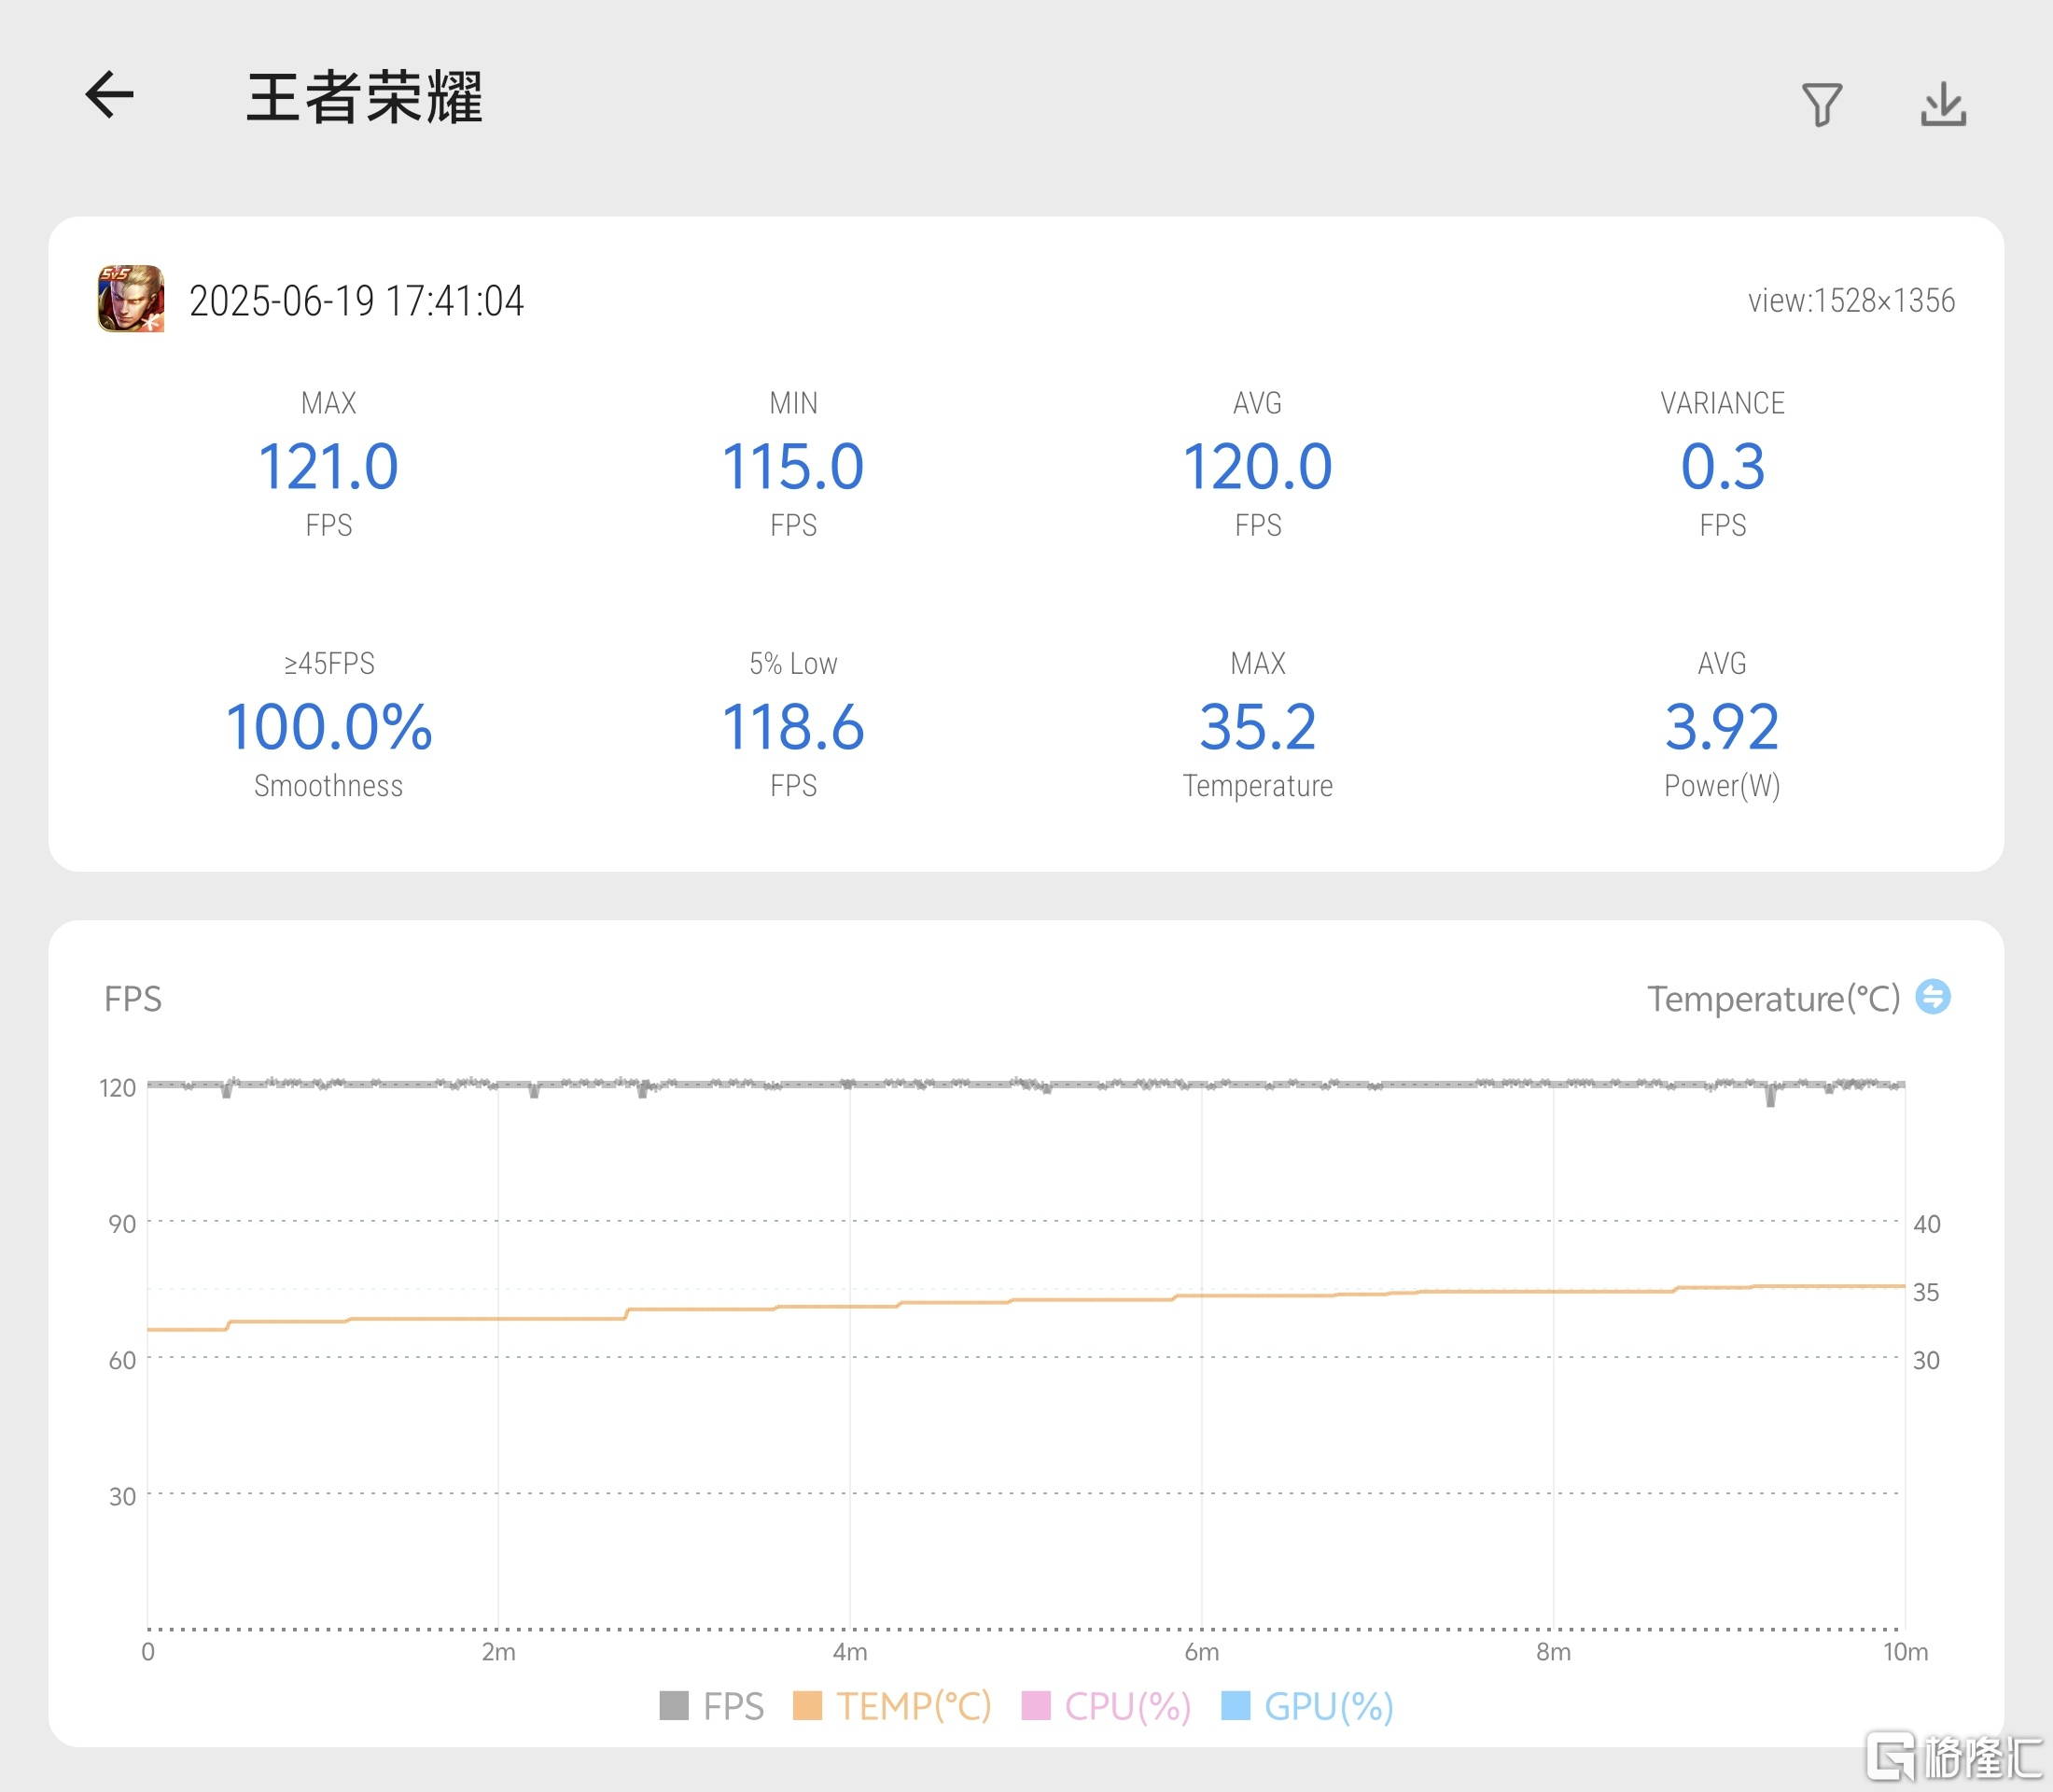Click the Power(W) label
This screenshot has width=2053, height=1792.
(x=1722, y=786)
